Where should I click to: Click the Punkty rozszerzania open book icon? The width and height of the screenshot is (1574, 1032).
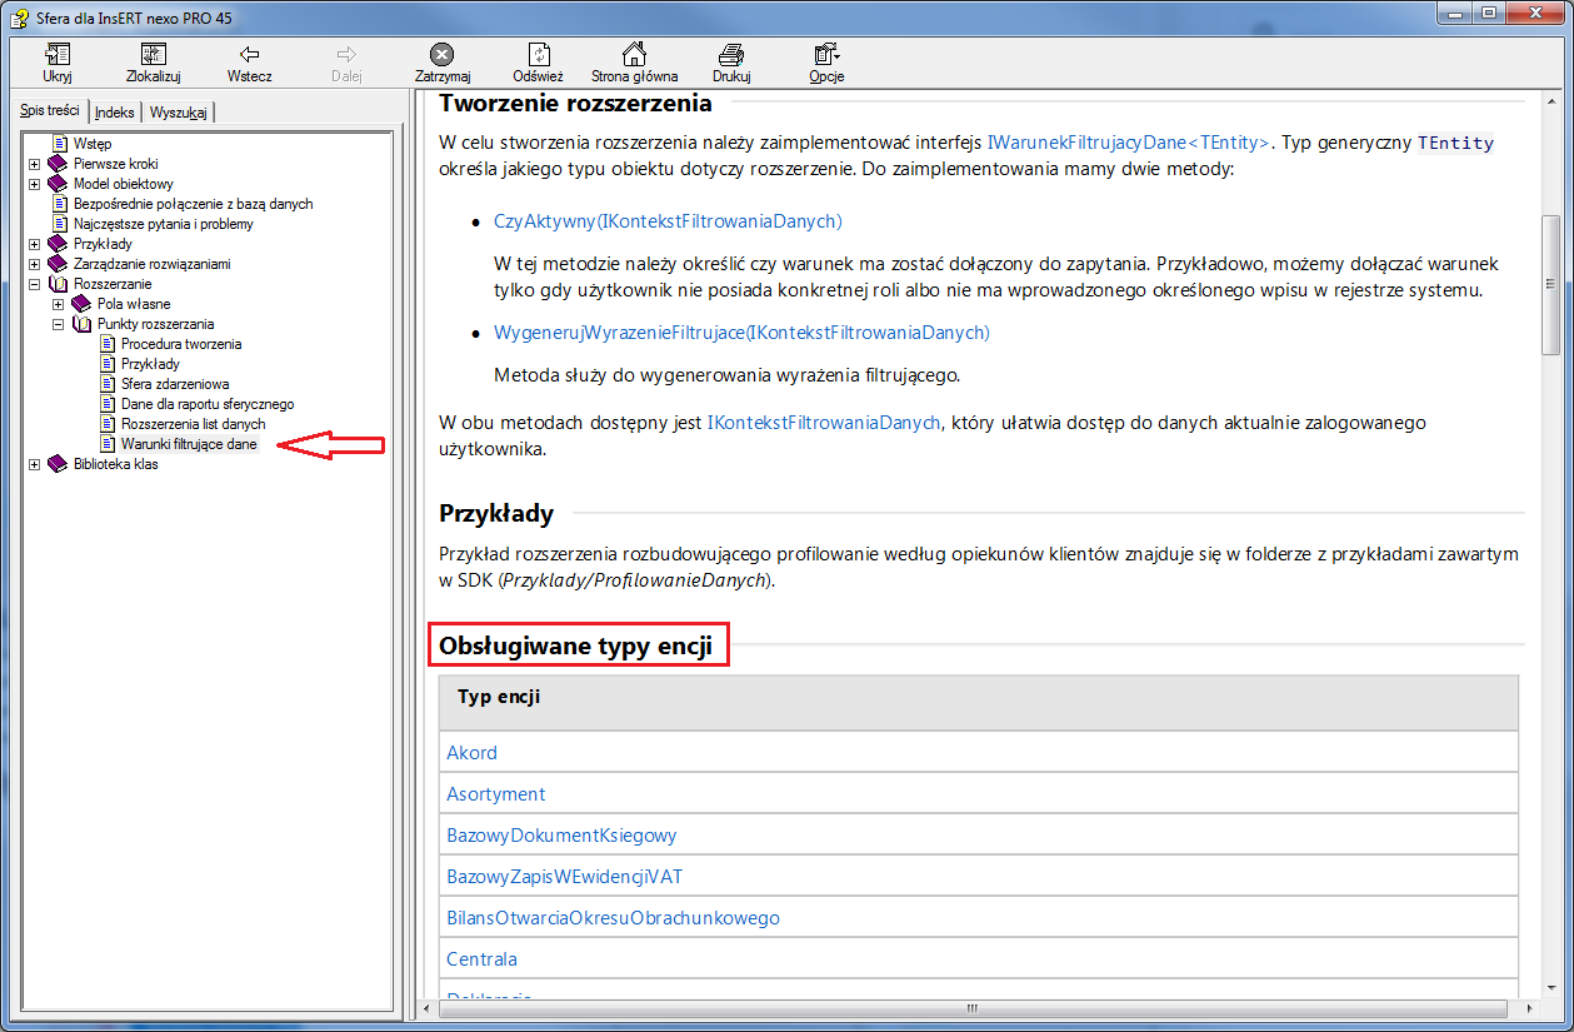[82, 324]
